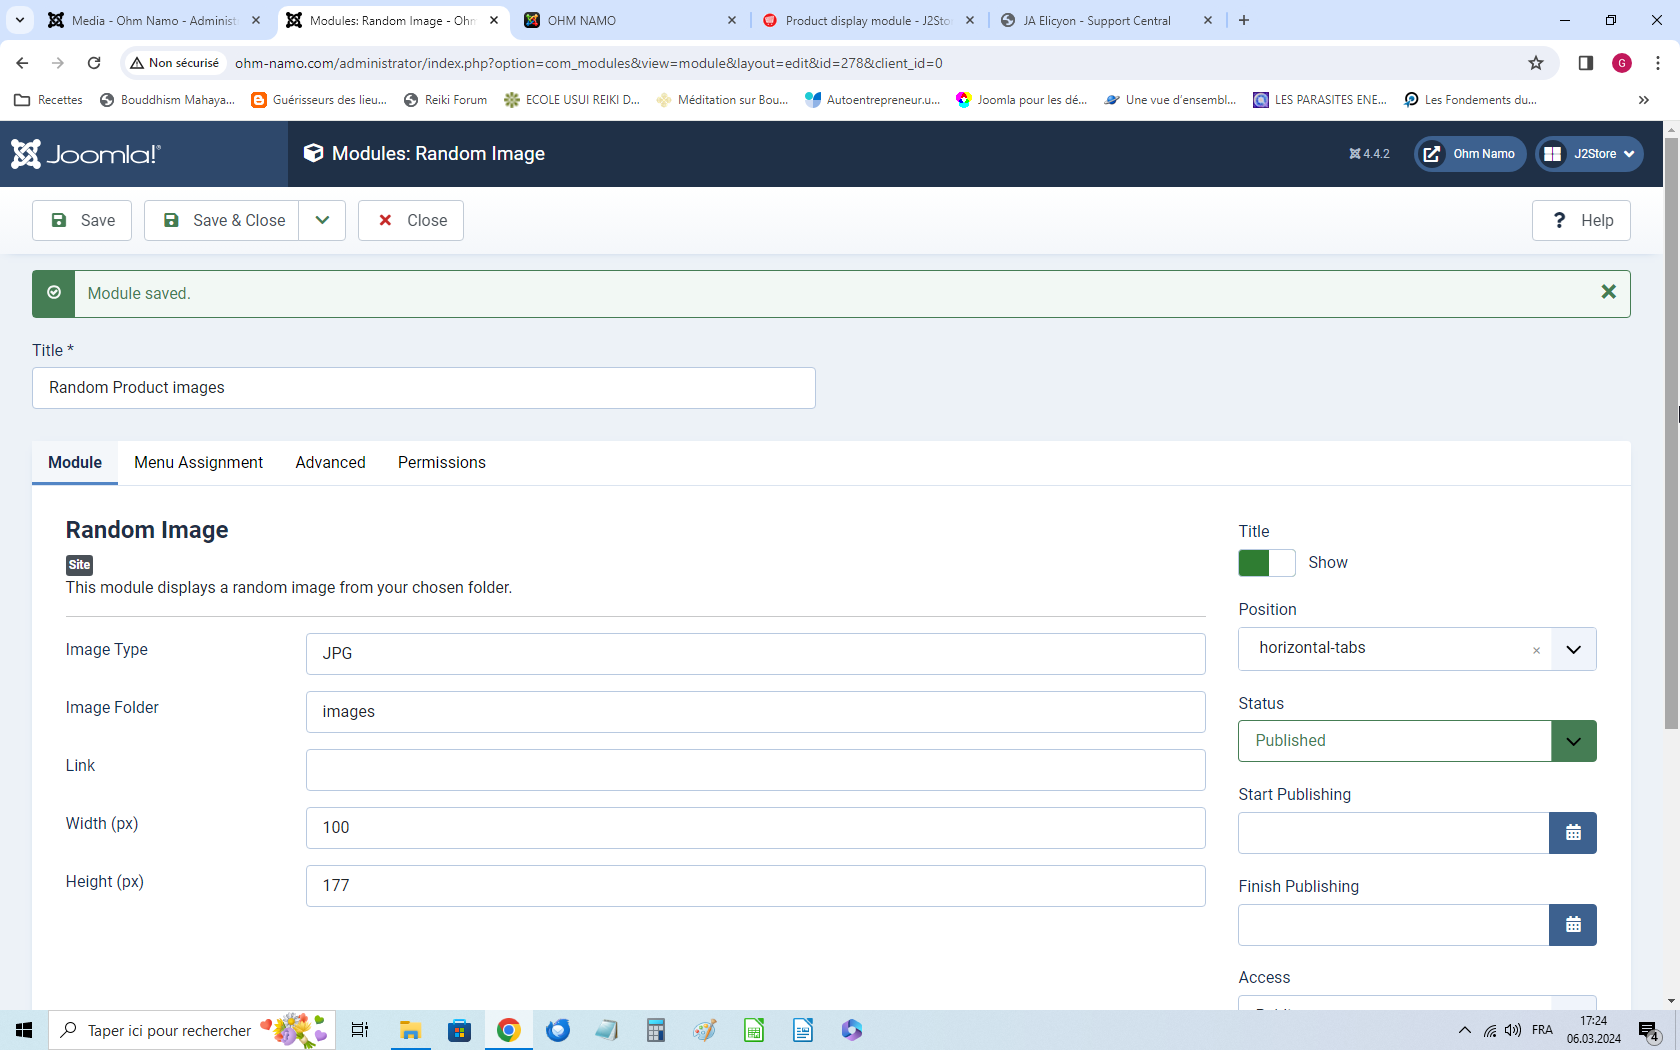Switch to the Menu Assignment tab
The width and height of the screenshot is (1680, 1050).
pos(199,463)
